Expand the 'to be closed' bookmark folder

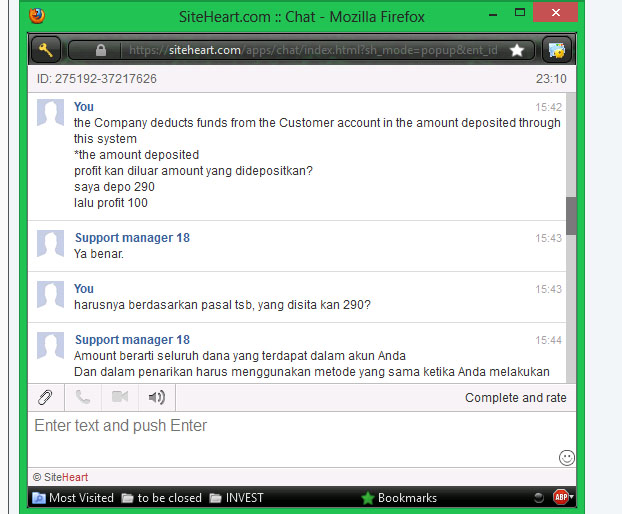[162, 497]
